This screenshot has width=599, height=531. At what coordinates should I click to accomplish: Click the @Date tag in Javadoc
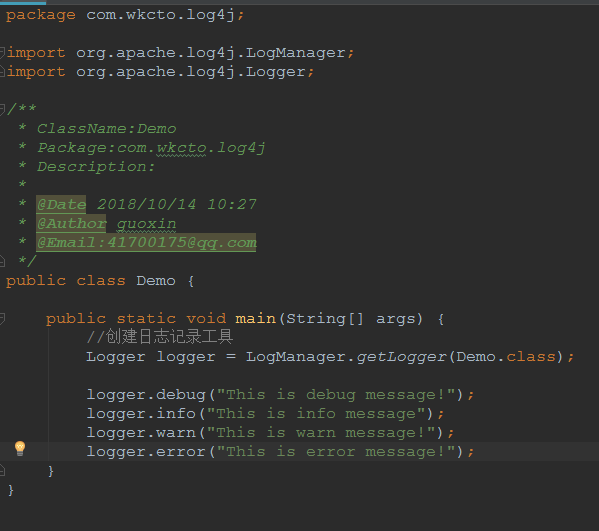click(x=61, y=204)
